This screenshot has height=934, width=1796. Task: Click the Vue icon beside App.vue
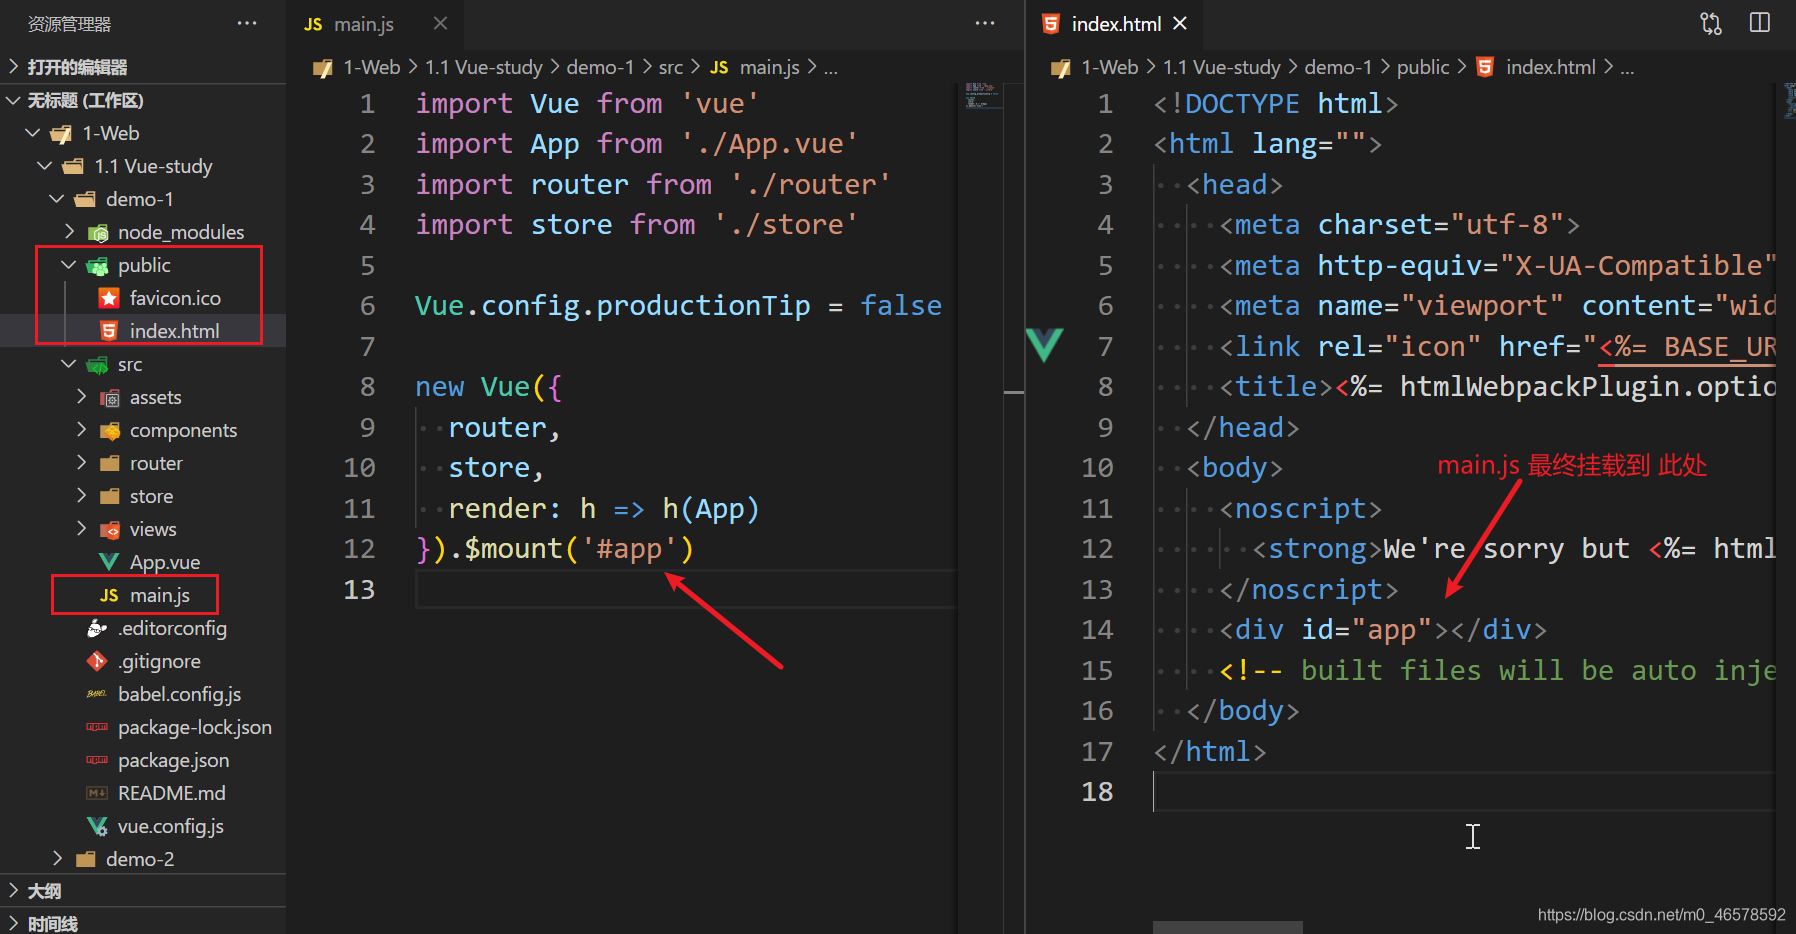tap(109, 562)
